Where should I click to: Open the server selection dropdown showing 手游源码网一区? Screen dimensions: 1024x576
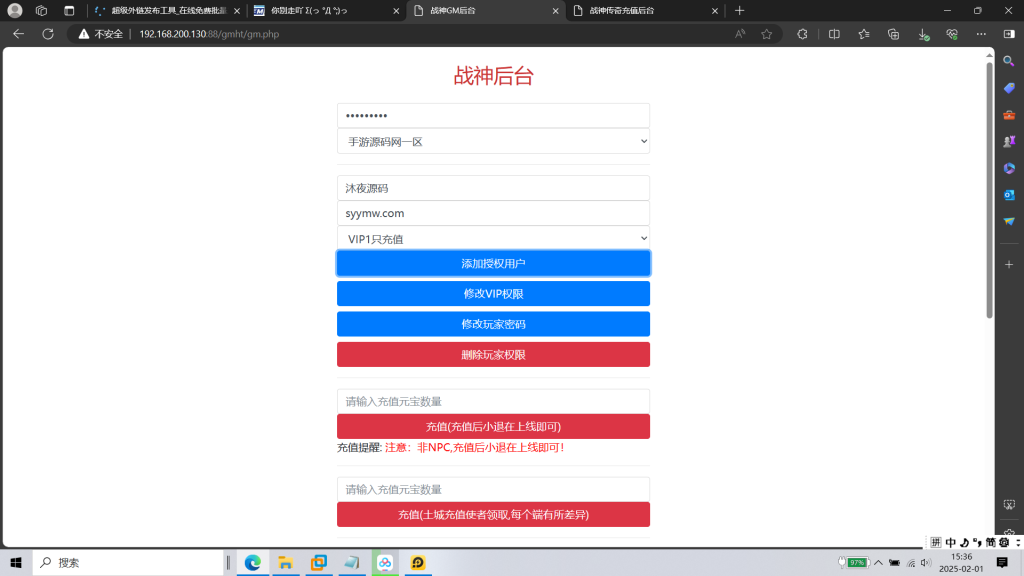coord(493,141)
